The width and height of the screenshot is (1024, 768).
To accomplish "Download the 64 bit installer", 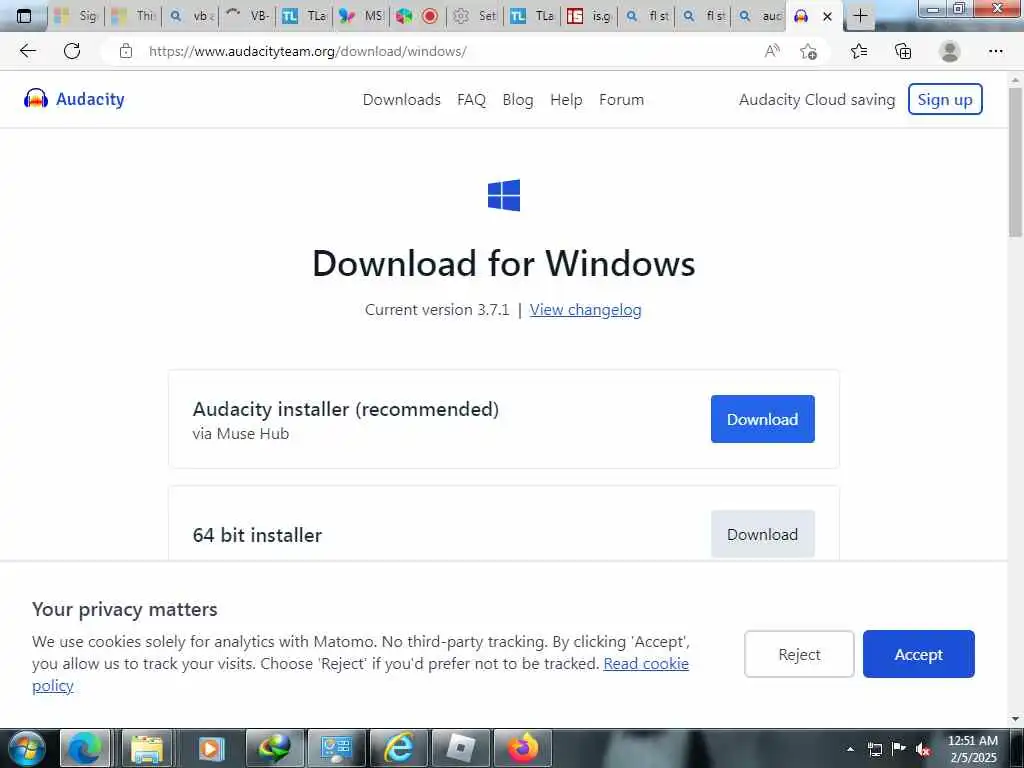I will (763, 534).
